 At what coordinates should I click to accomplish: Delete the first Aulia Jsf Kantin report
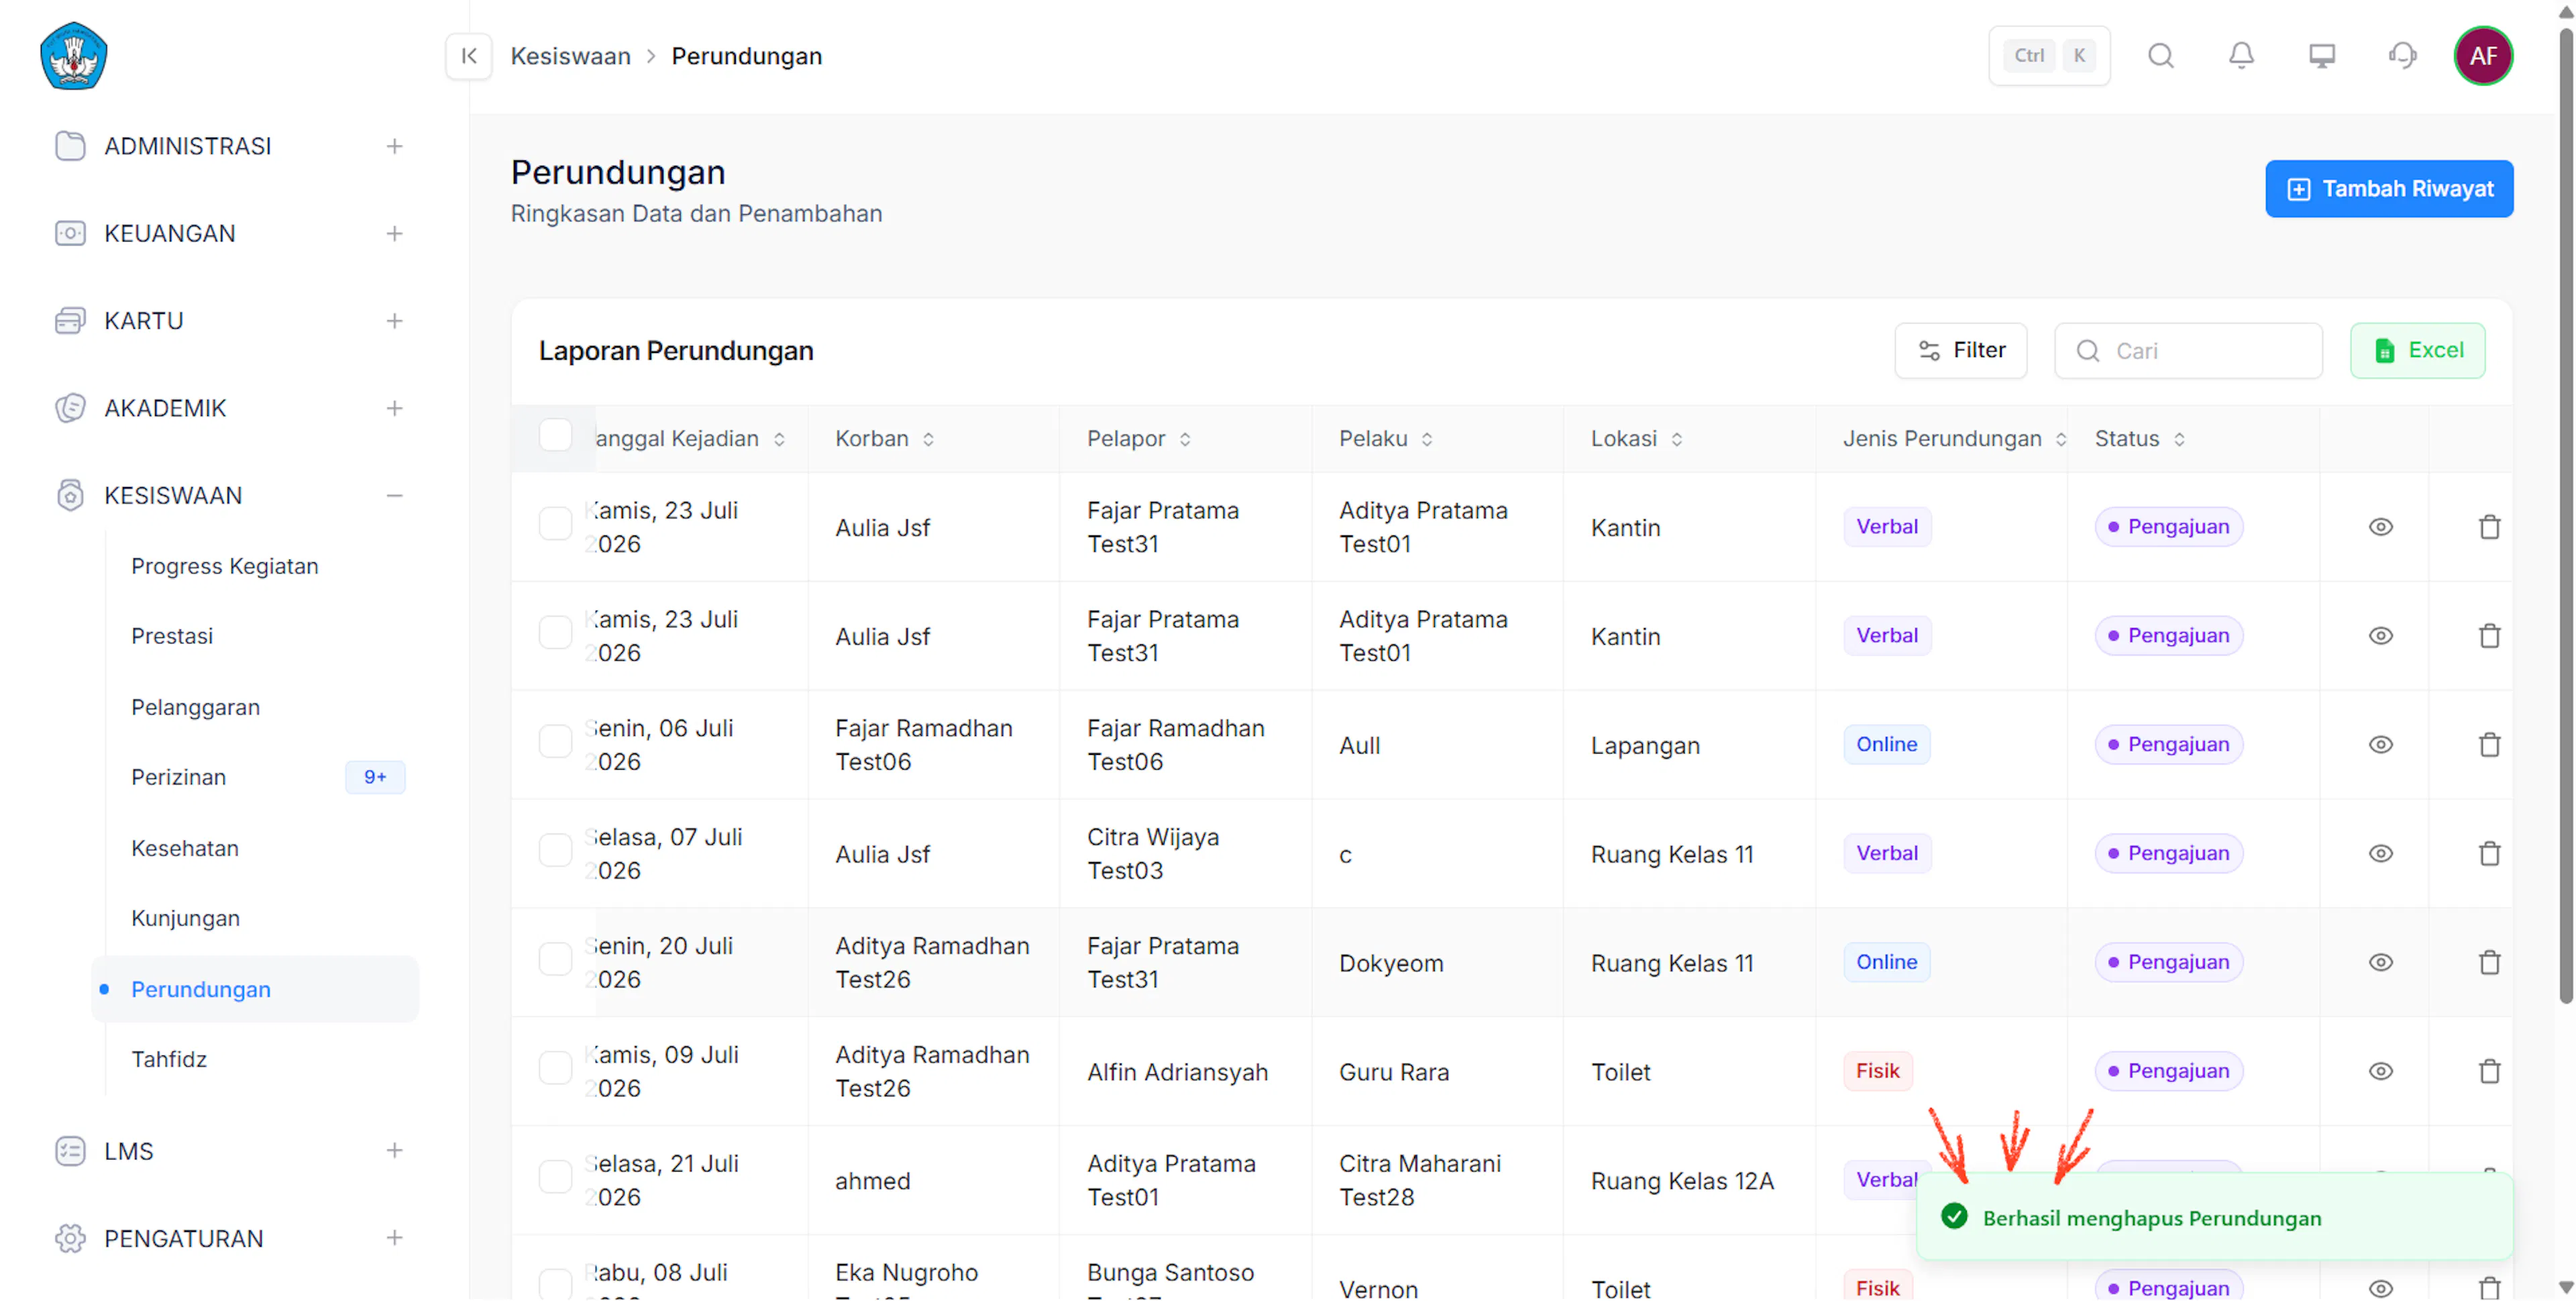[x=2489, y=527]
